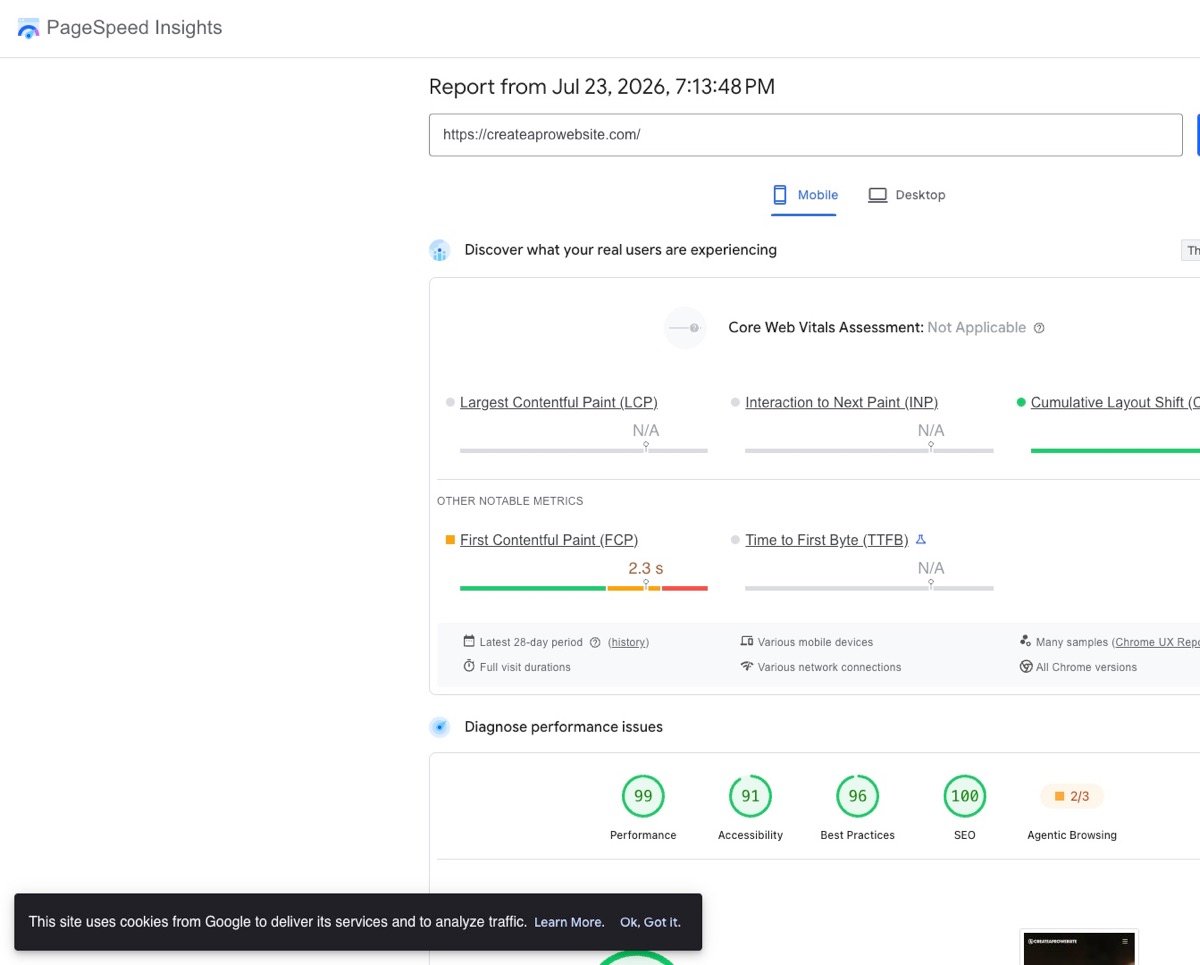
Task: Click the samples icon by Many samples
Action: coord(1025,641)
